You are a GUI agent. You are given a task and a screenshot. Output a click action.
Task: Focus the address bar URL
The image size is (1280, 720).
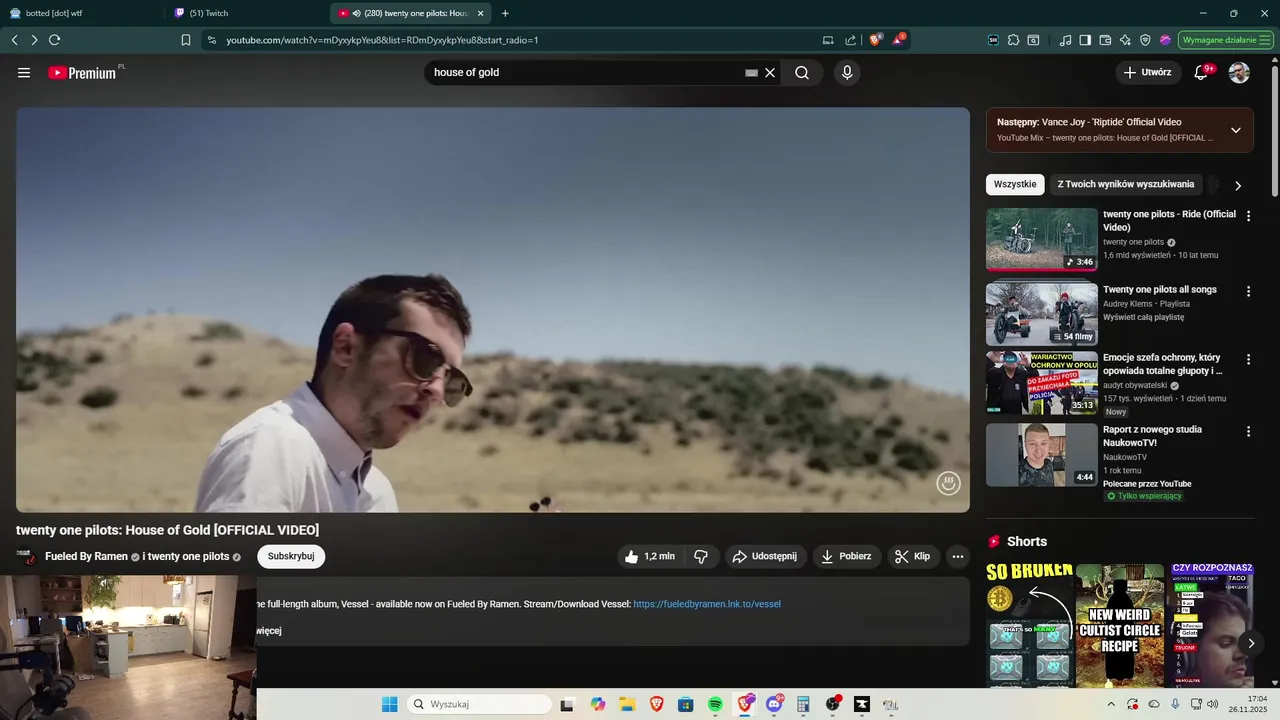click(382, 40)
